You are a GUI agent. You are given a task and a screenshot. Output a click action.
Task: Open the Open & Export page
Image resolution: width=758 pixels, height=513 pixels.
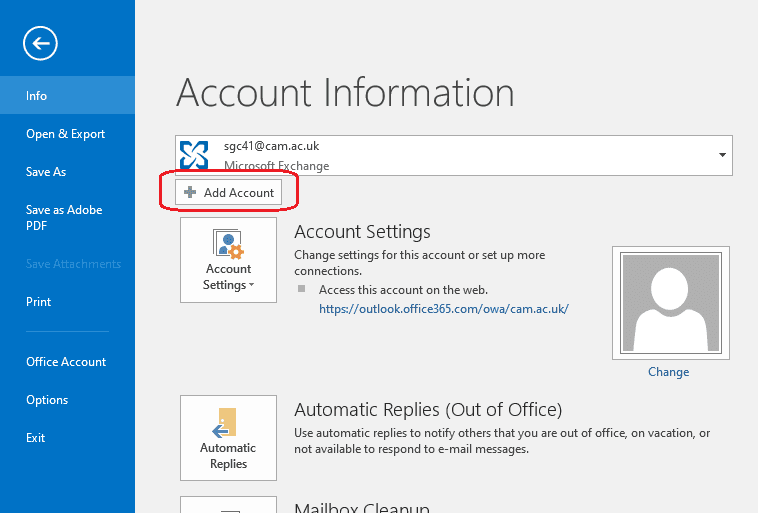65,134
